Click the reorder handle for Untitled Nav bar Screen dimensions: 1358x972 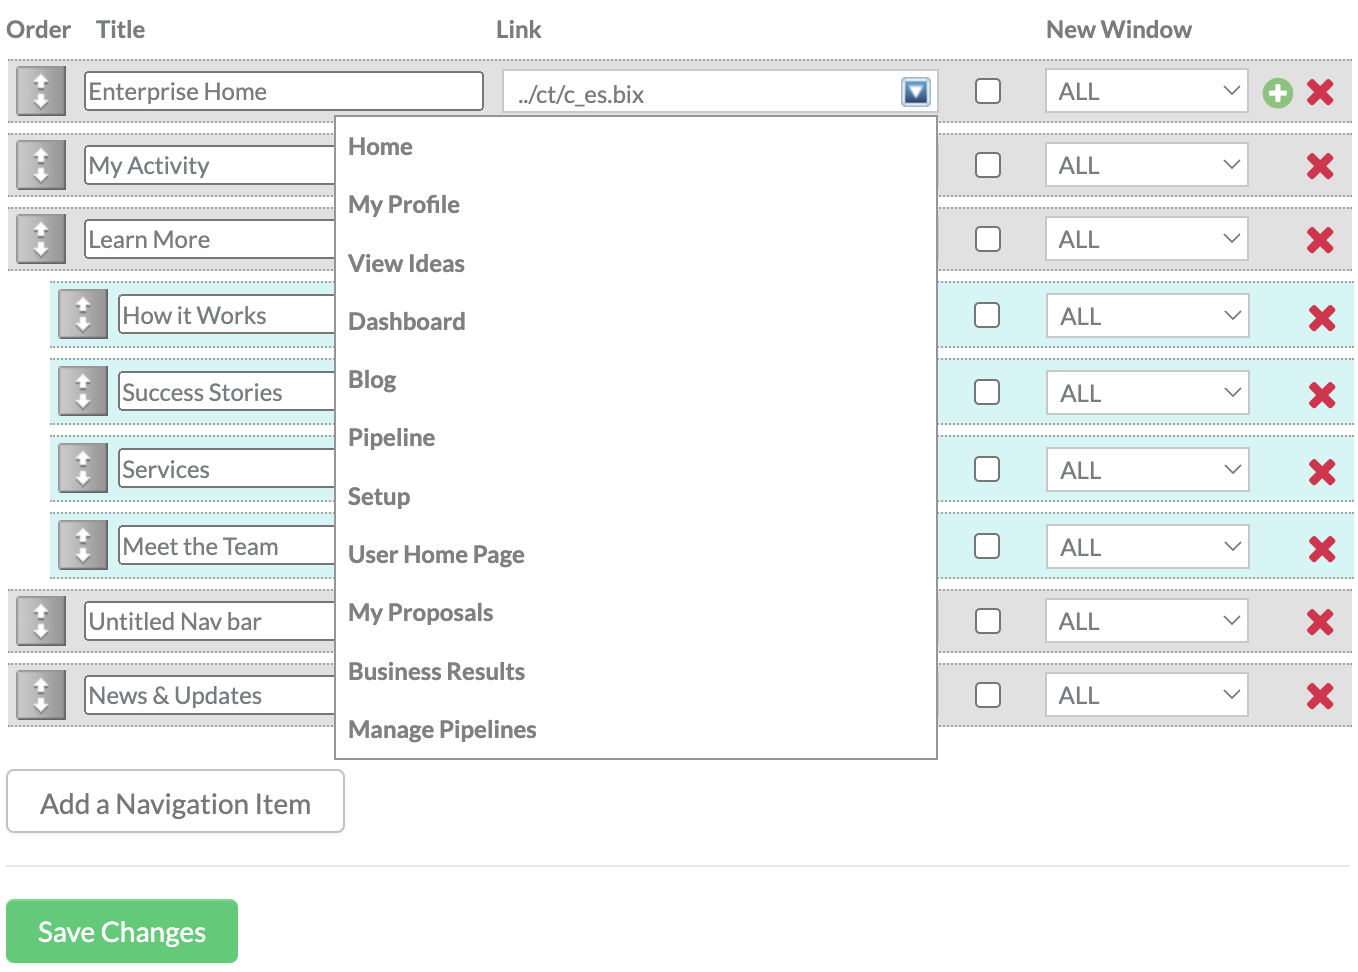(x=41, y=621)
